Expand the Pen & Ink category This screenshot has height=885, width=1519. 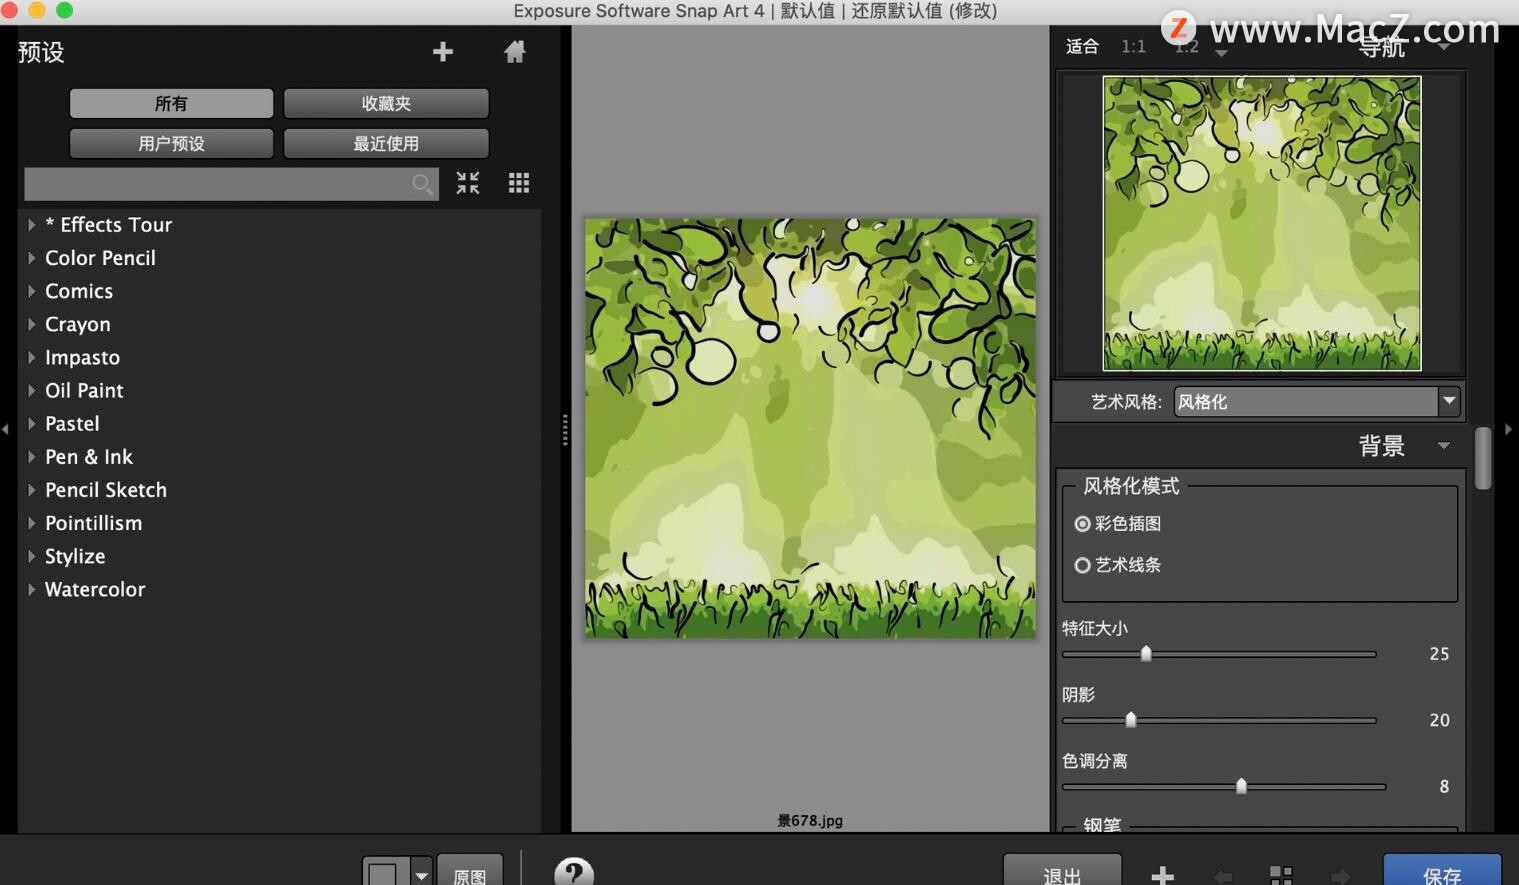click(x=32, y=457)
